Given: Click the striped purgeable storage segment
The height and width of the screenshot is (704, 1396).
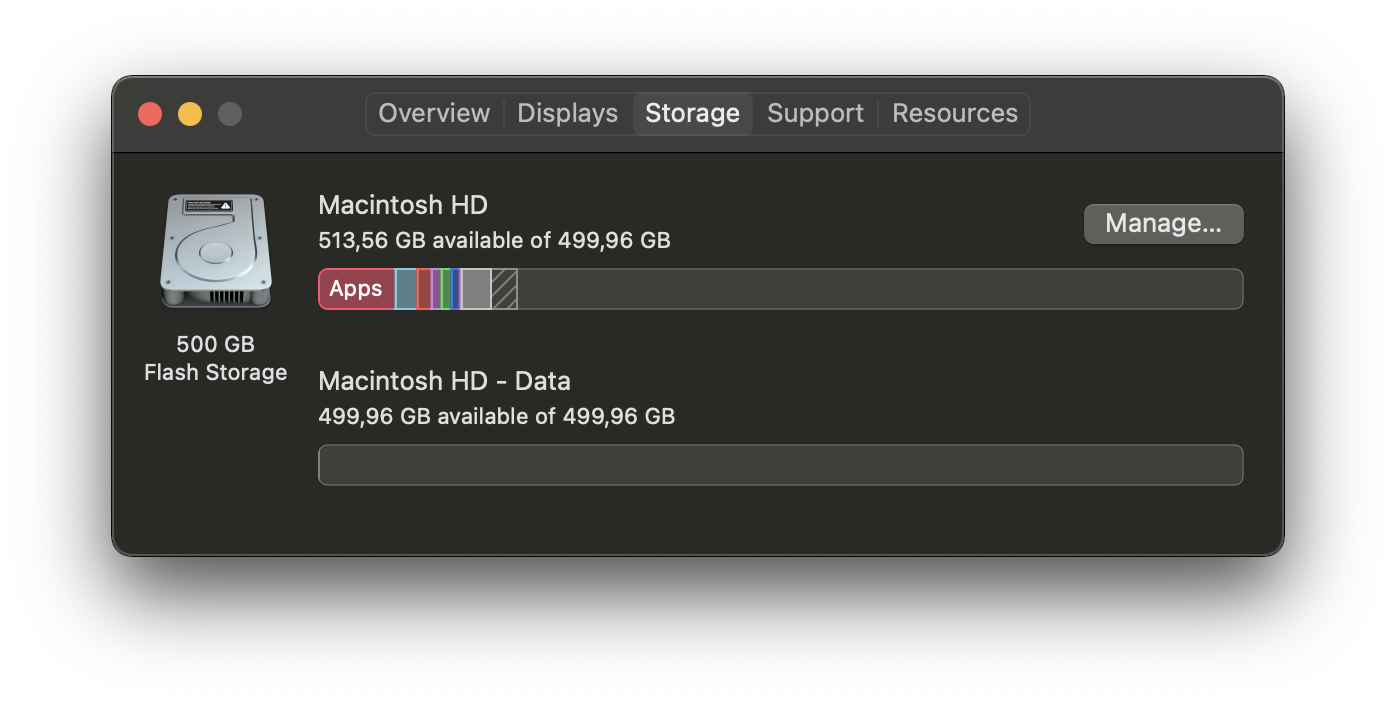Looking at the screenshot, I should click(504, 289).
